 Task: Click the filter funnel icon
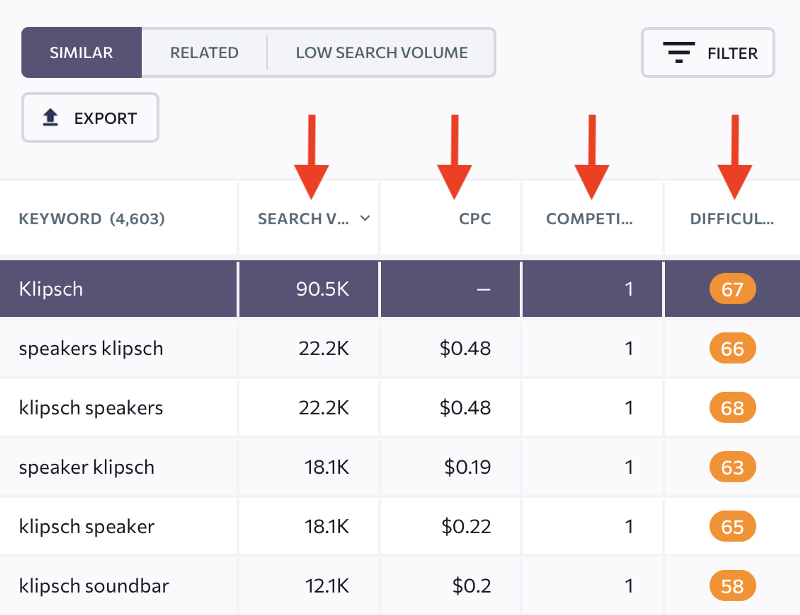click(x=679, y=53)
